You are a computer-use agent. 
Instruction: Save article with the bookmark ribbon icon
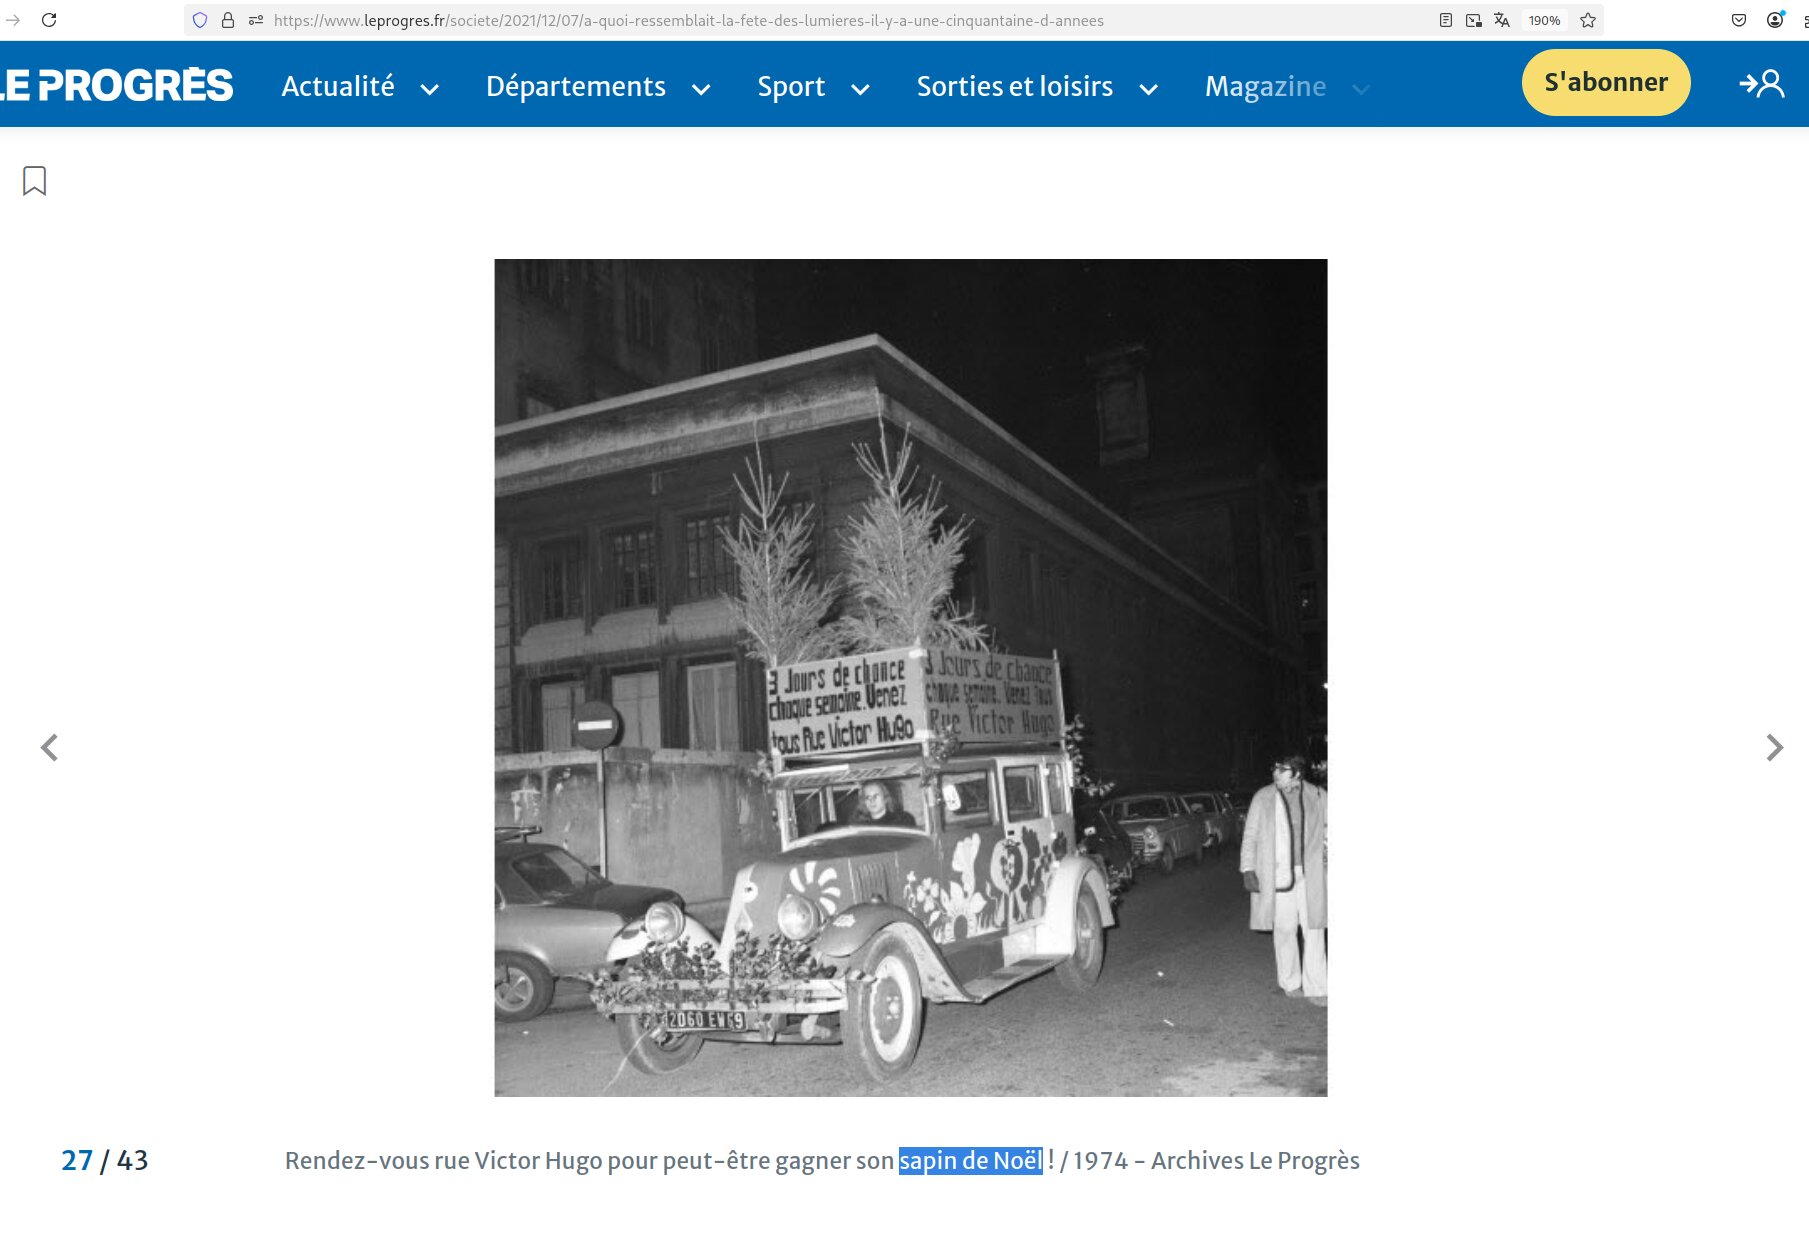pyautogui.click(x=34, y=181)
